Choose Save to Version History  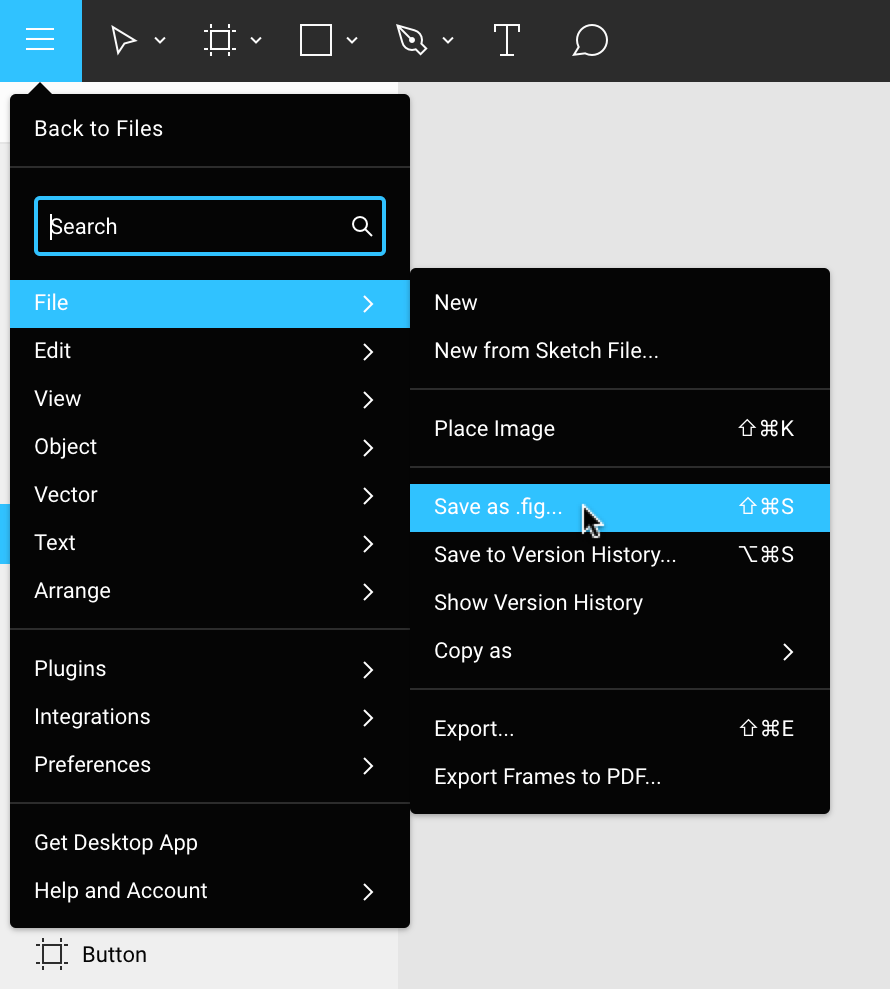(619, 555)
